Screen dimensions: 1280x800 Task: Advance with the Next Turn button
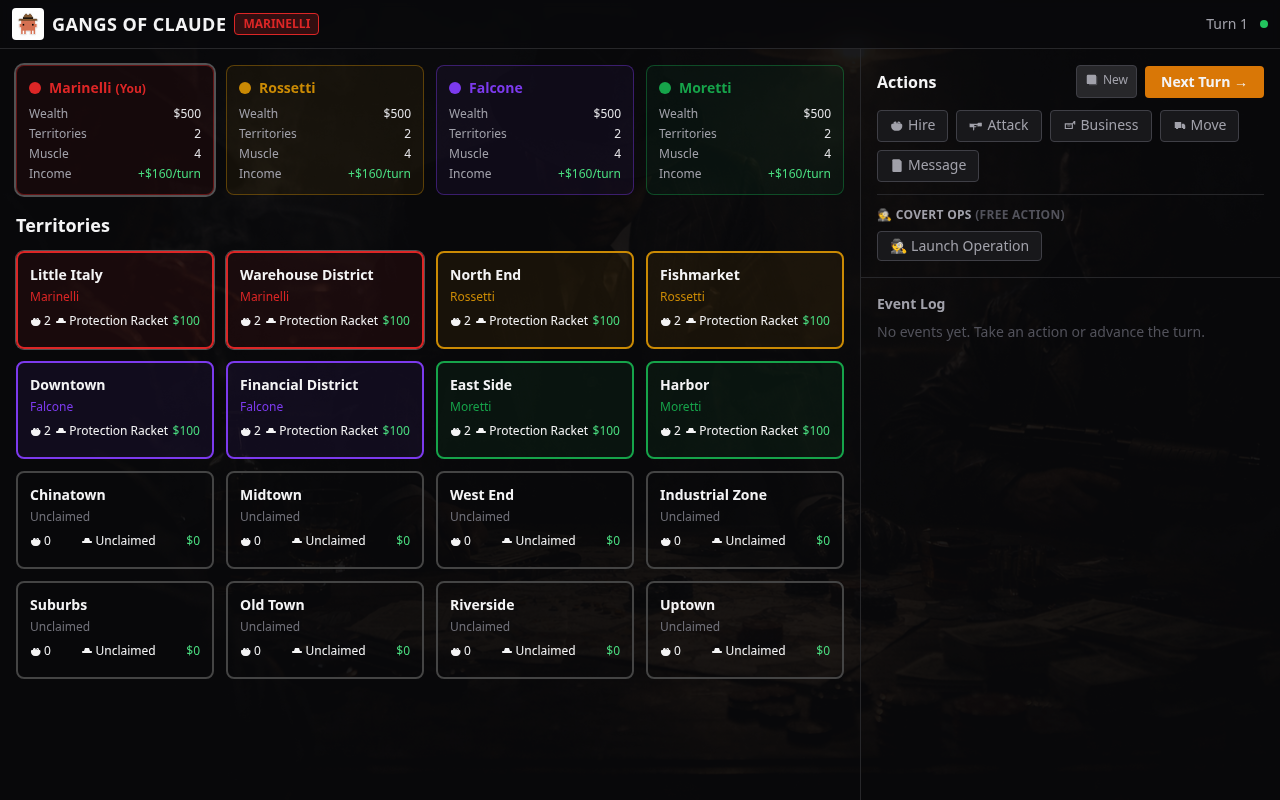click(1203, 82)
